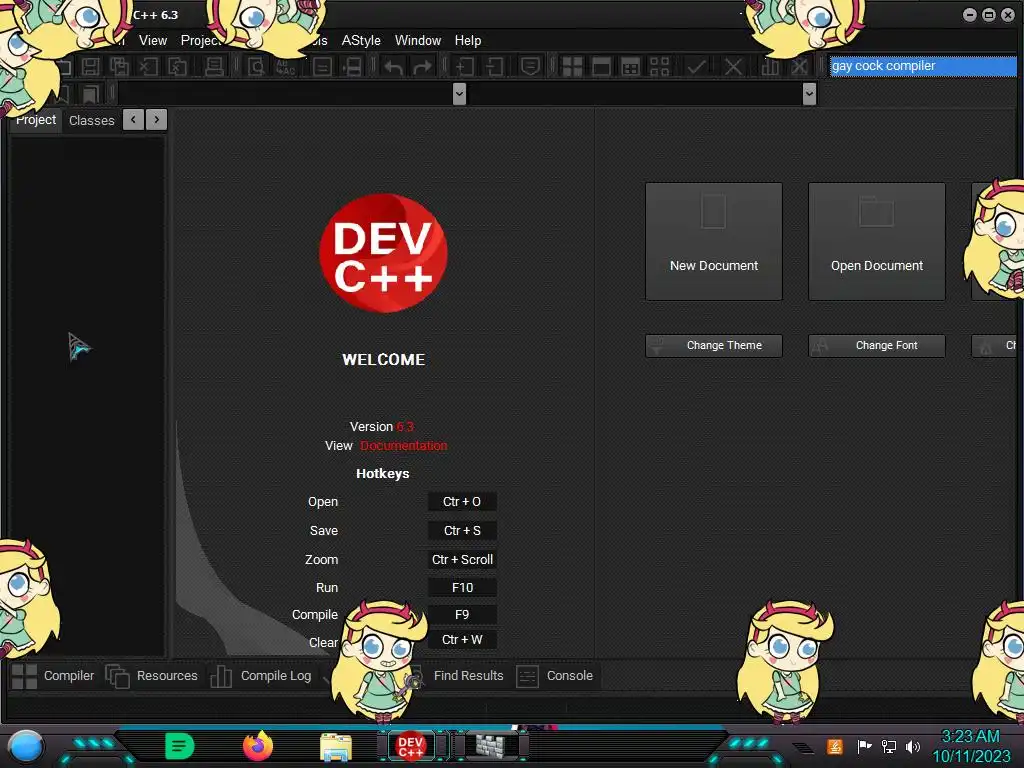Open the Resources bottom panel tab
This screenshot has width=1024, height=768.
tap(152, 676)
